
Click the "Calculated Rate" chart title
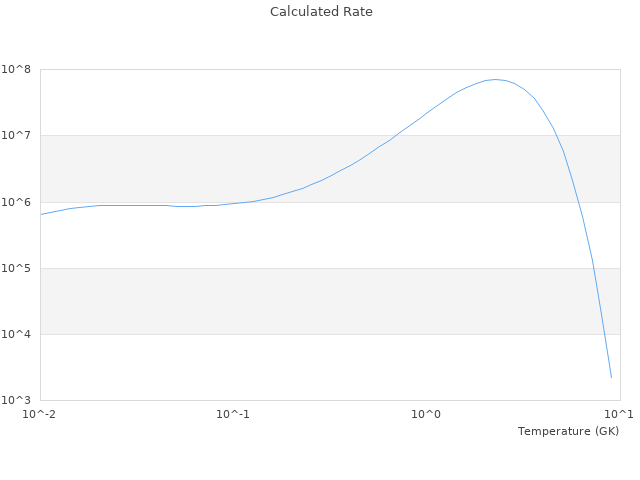tap(320, 12)
